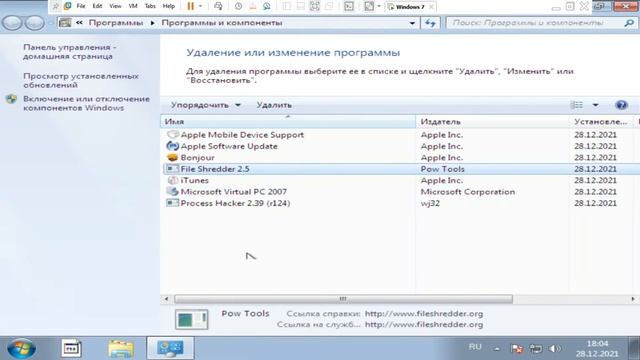Click the horizontal scrollbar thumb
Screen dimensions: 640x360
pyautogui.click(x=343, y=299)
